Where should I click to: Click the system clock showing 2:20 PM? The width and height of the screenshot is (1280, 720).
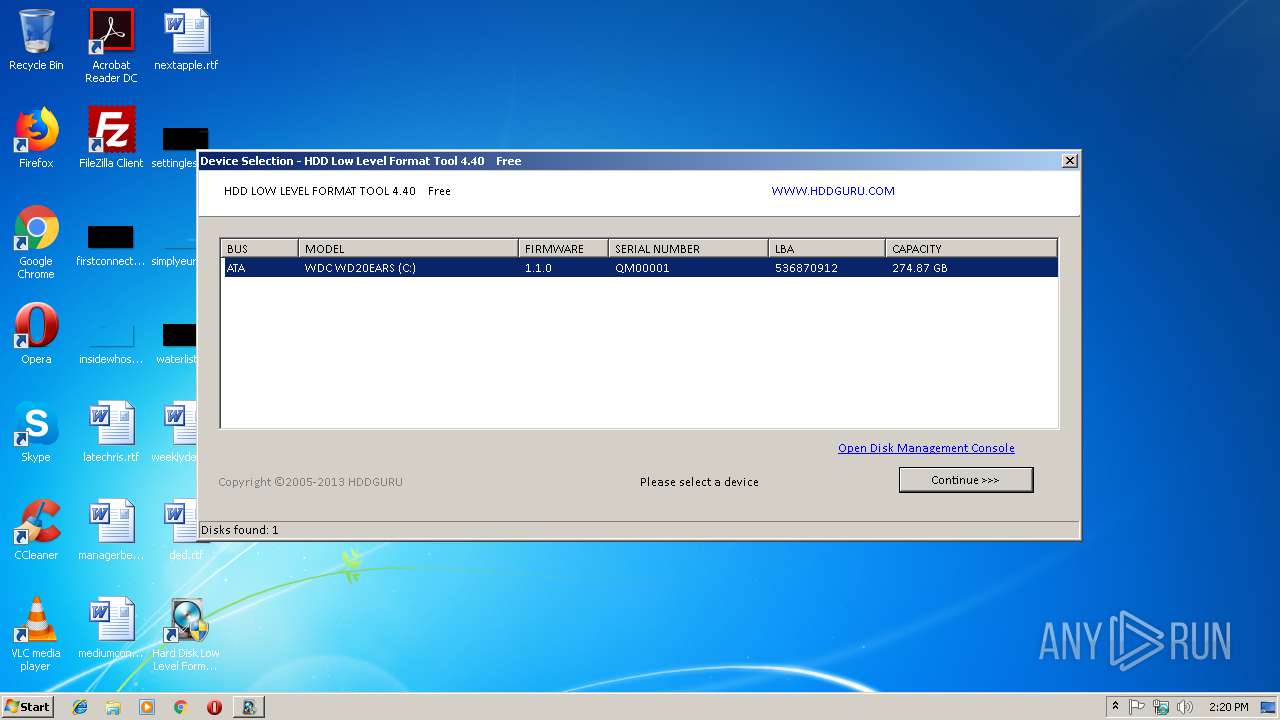[1228, 707]
